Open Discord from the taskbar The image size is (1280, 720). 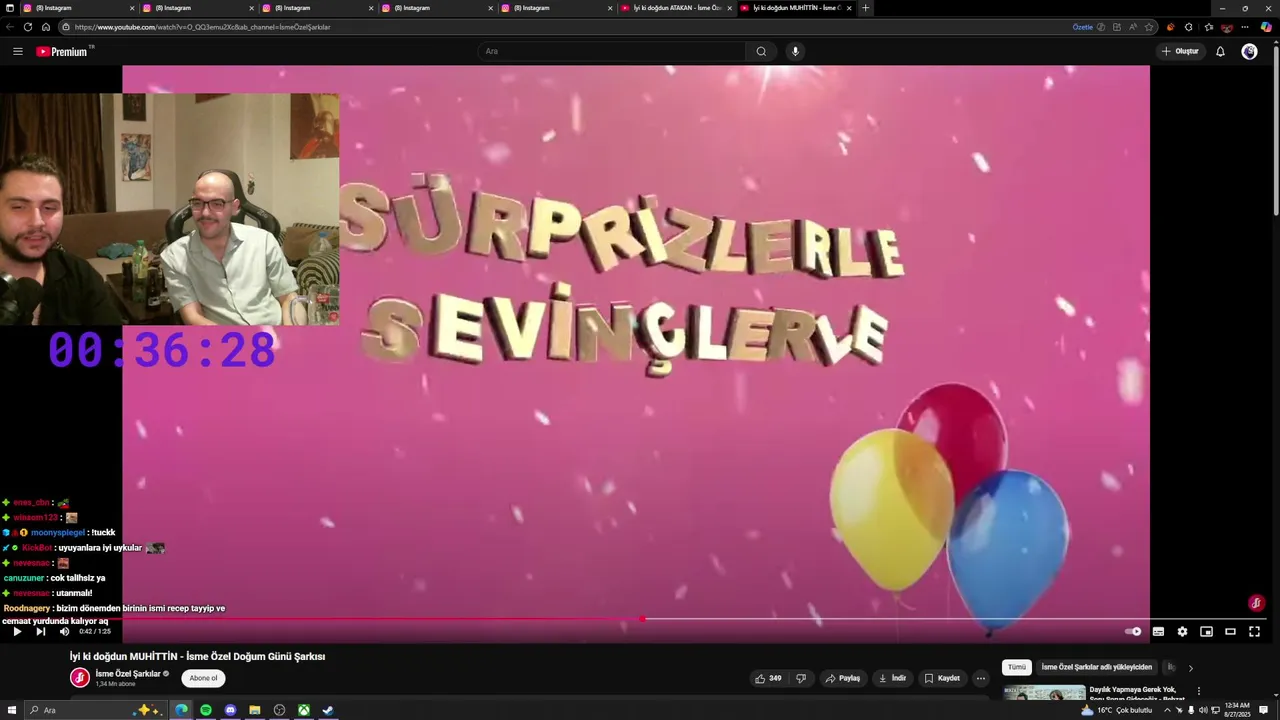[230, 710]
